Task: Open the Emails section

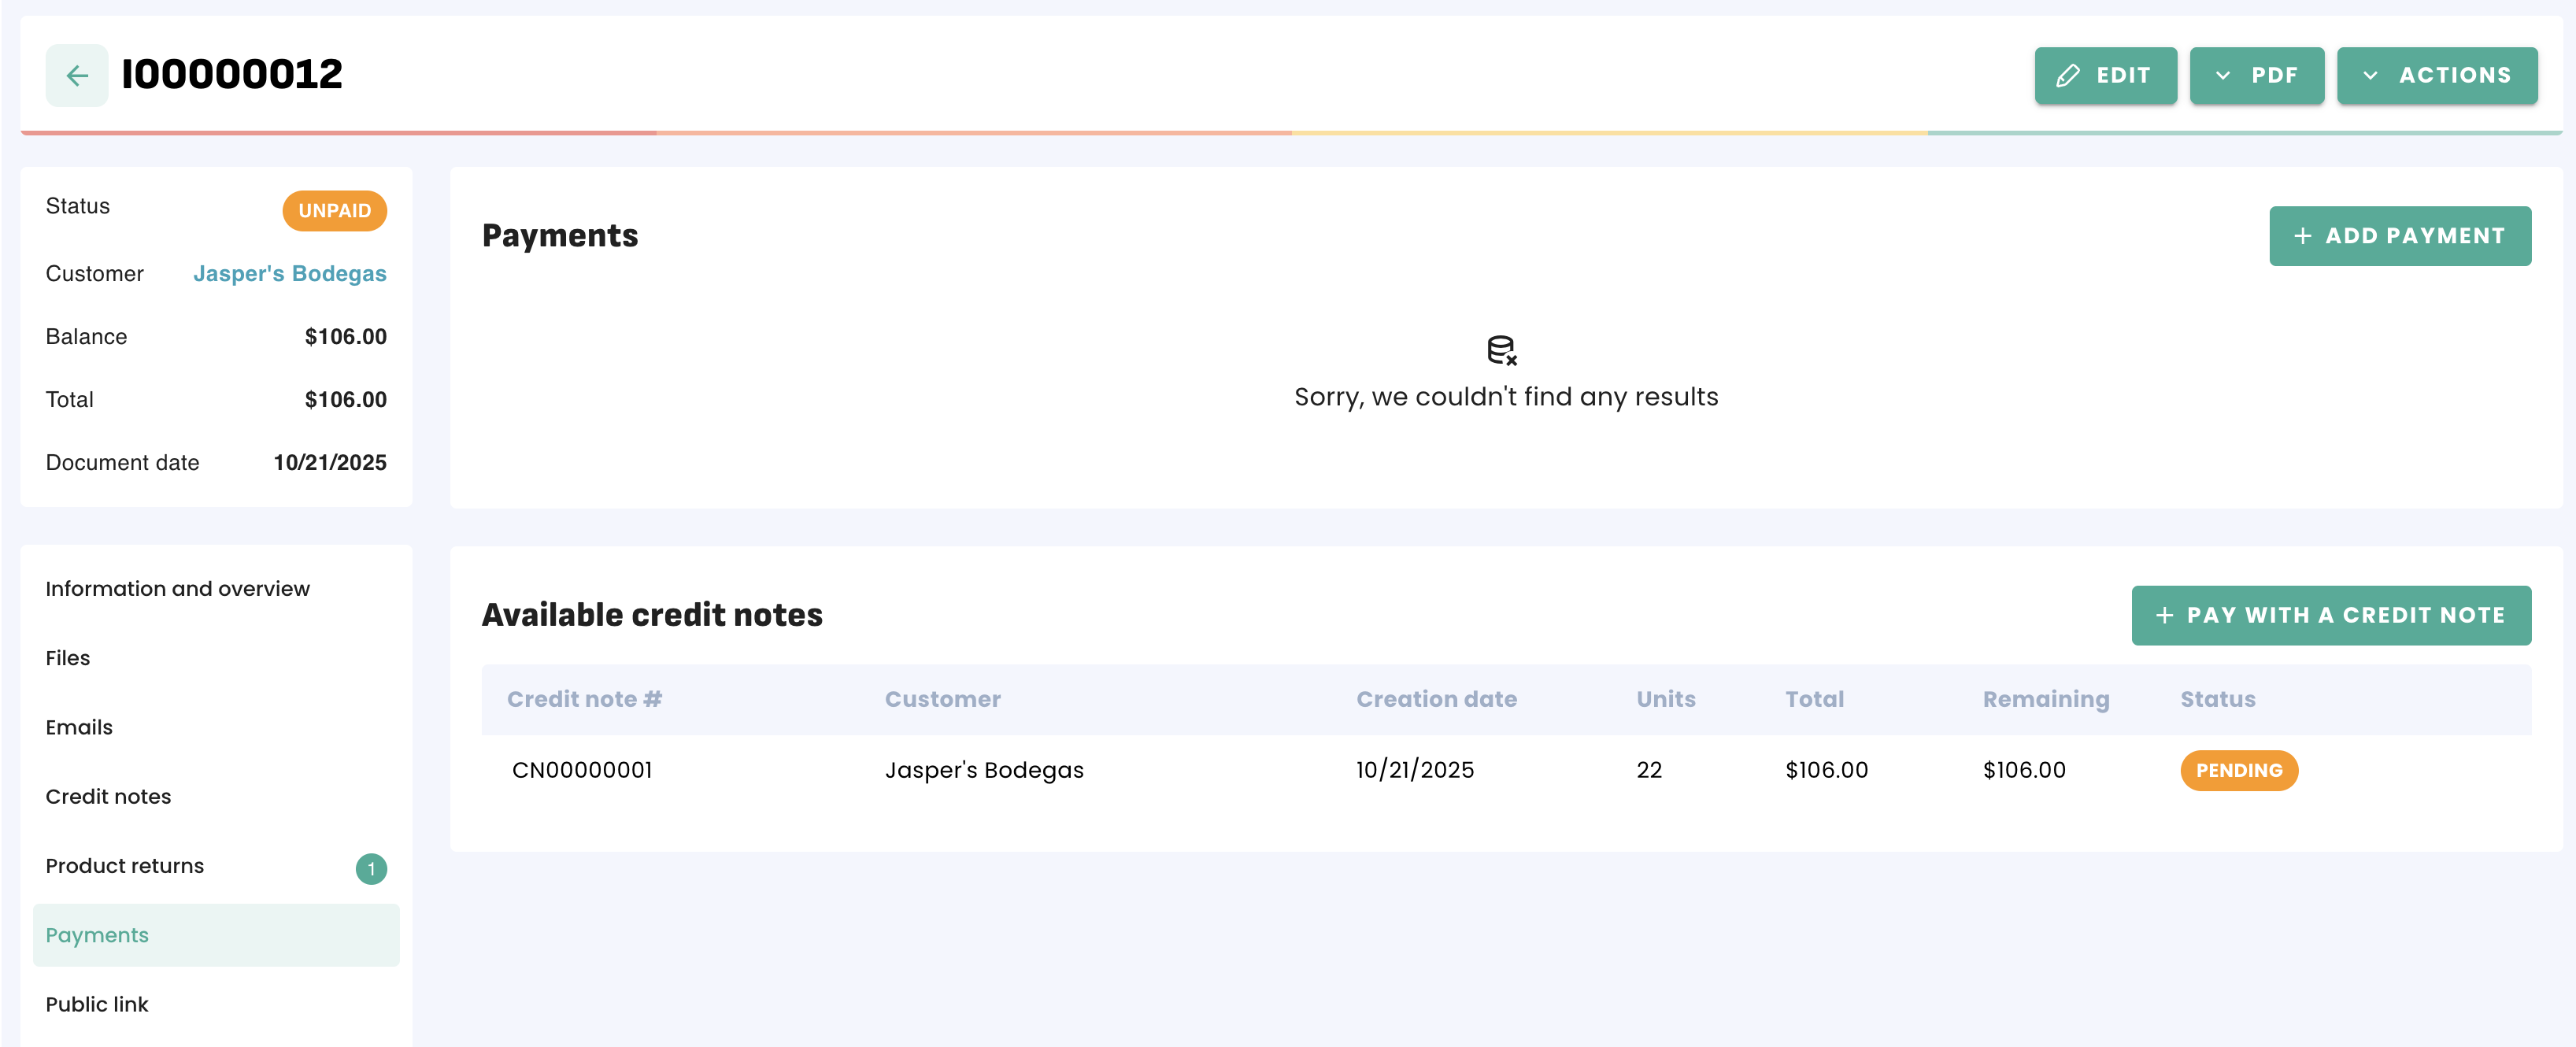Action: click(x=79, y=727)
